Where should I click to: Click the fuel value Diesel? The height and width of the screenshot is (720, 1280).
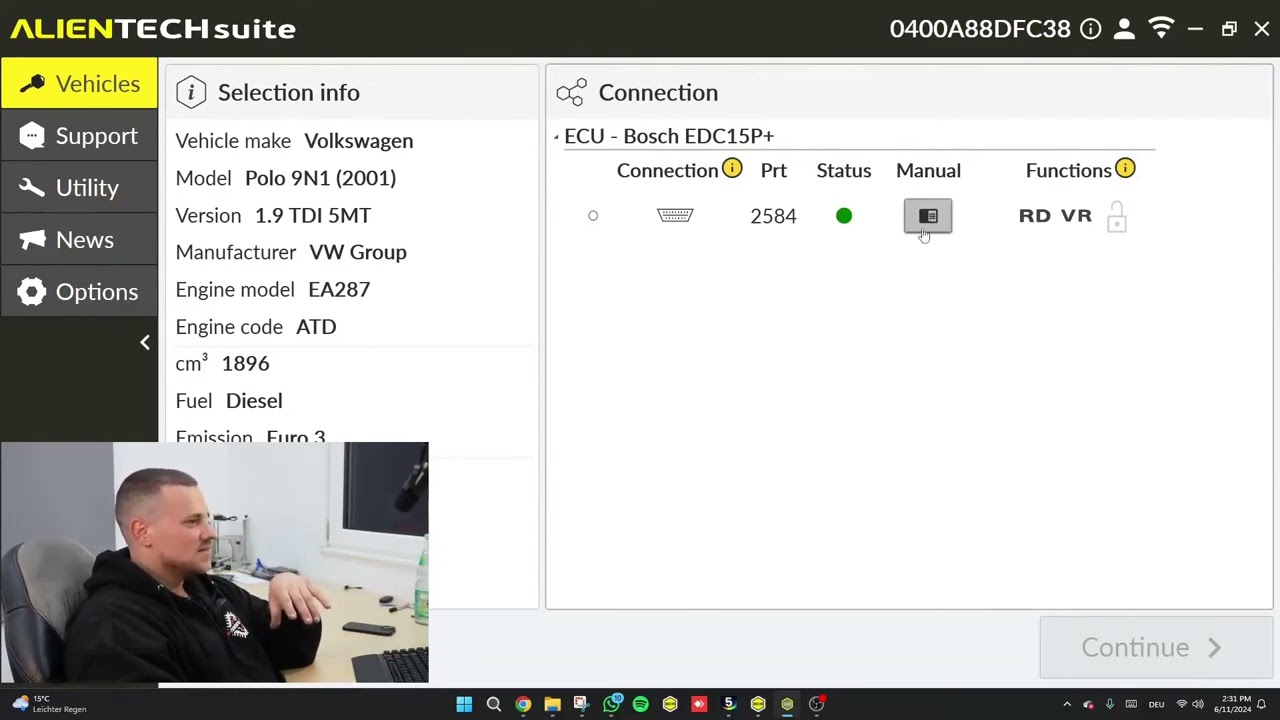click(x=254, y=400)
